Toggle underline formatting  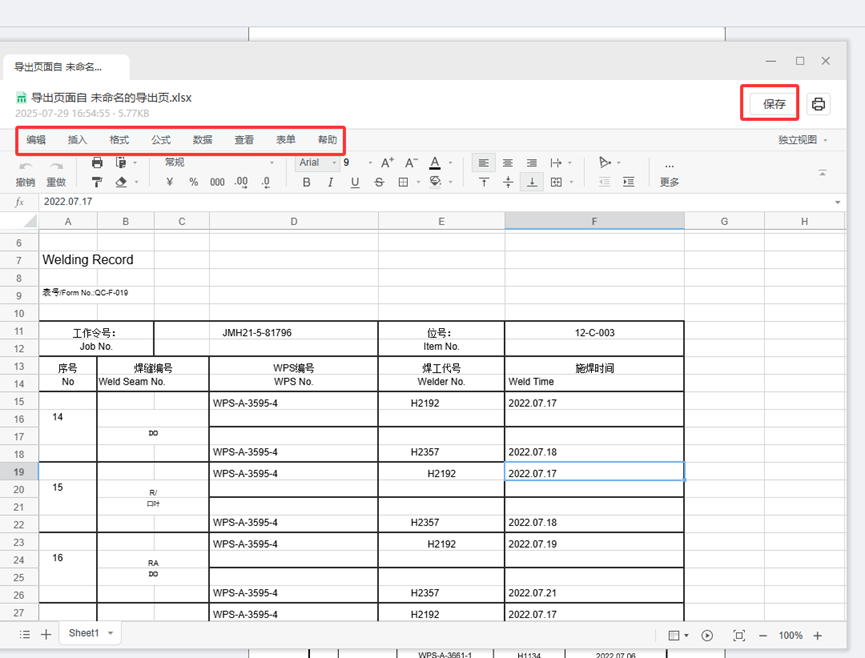pyautogui.click(x=354, y=182)
